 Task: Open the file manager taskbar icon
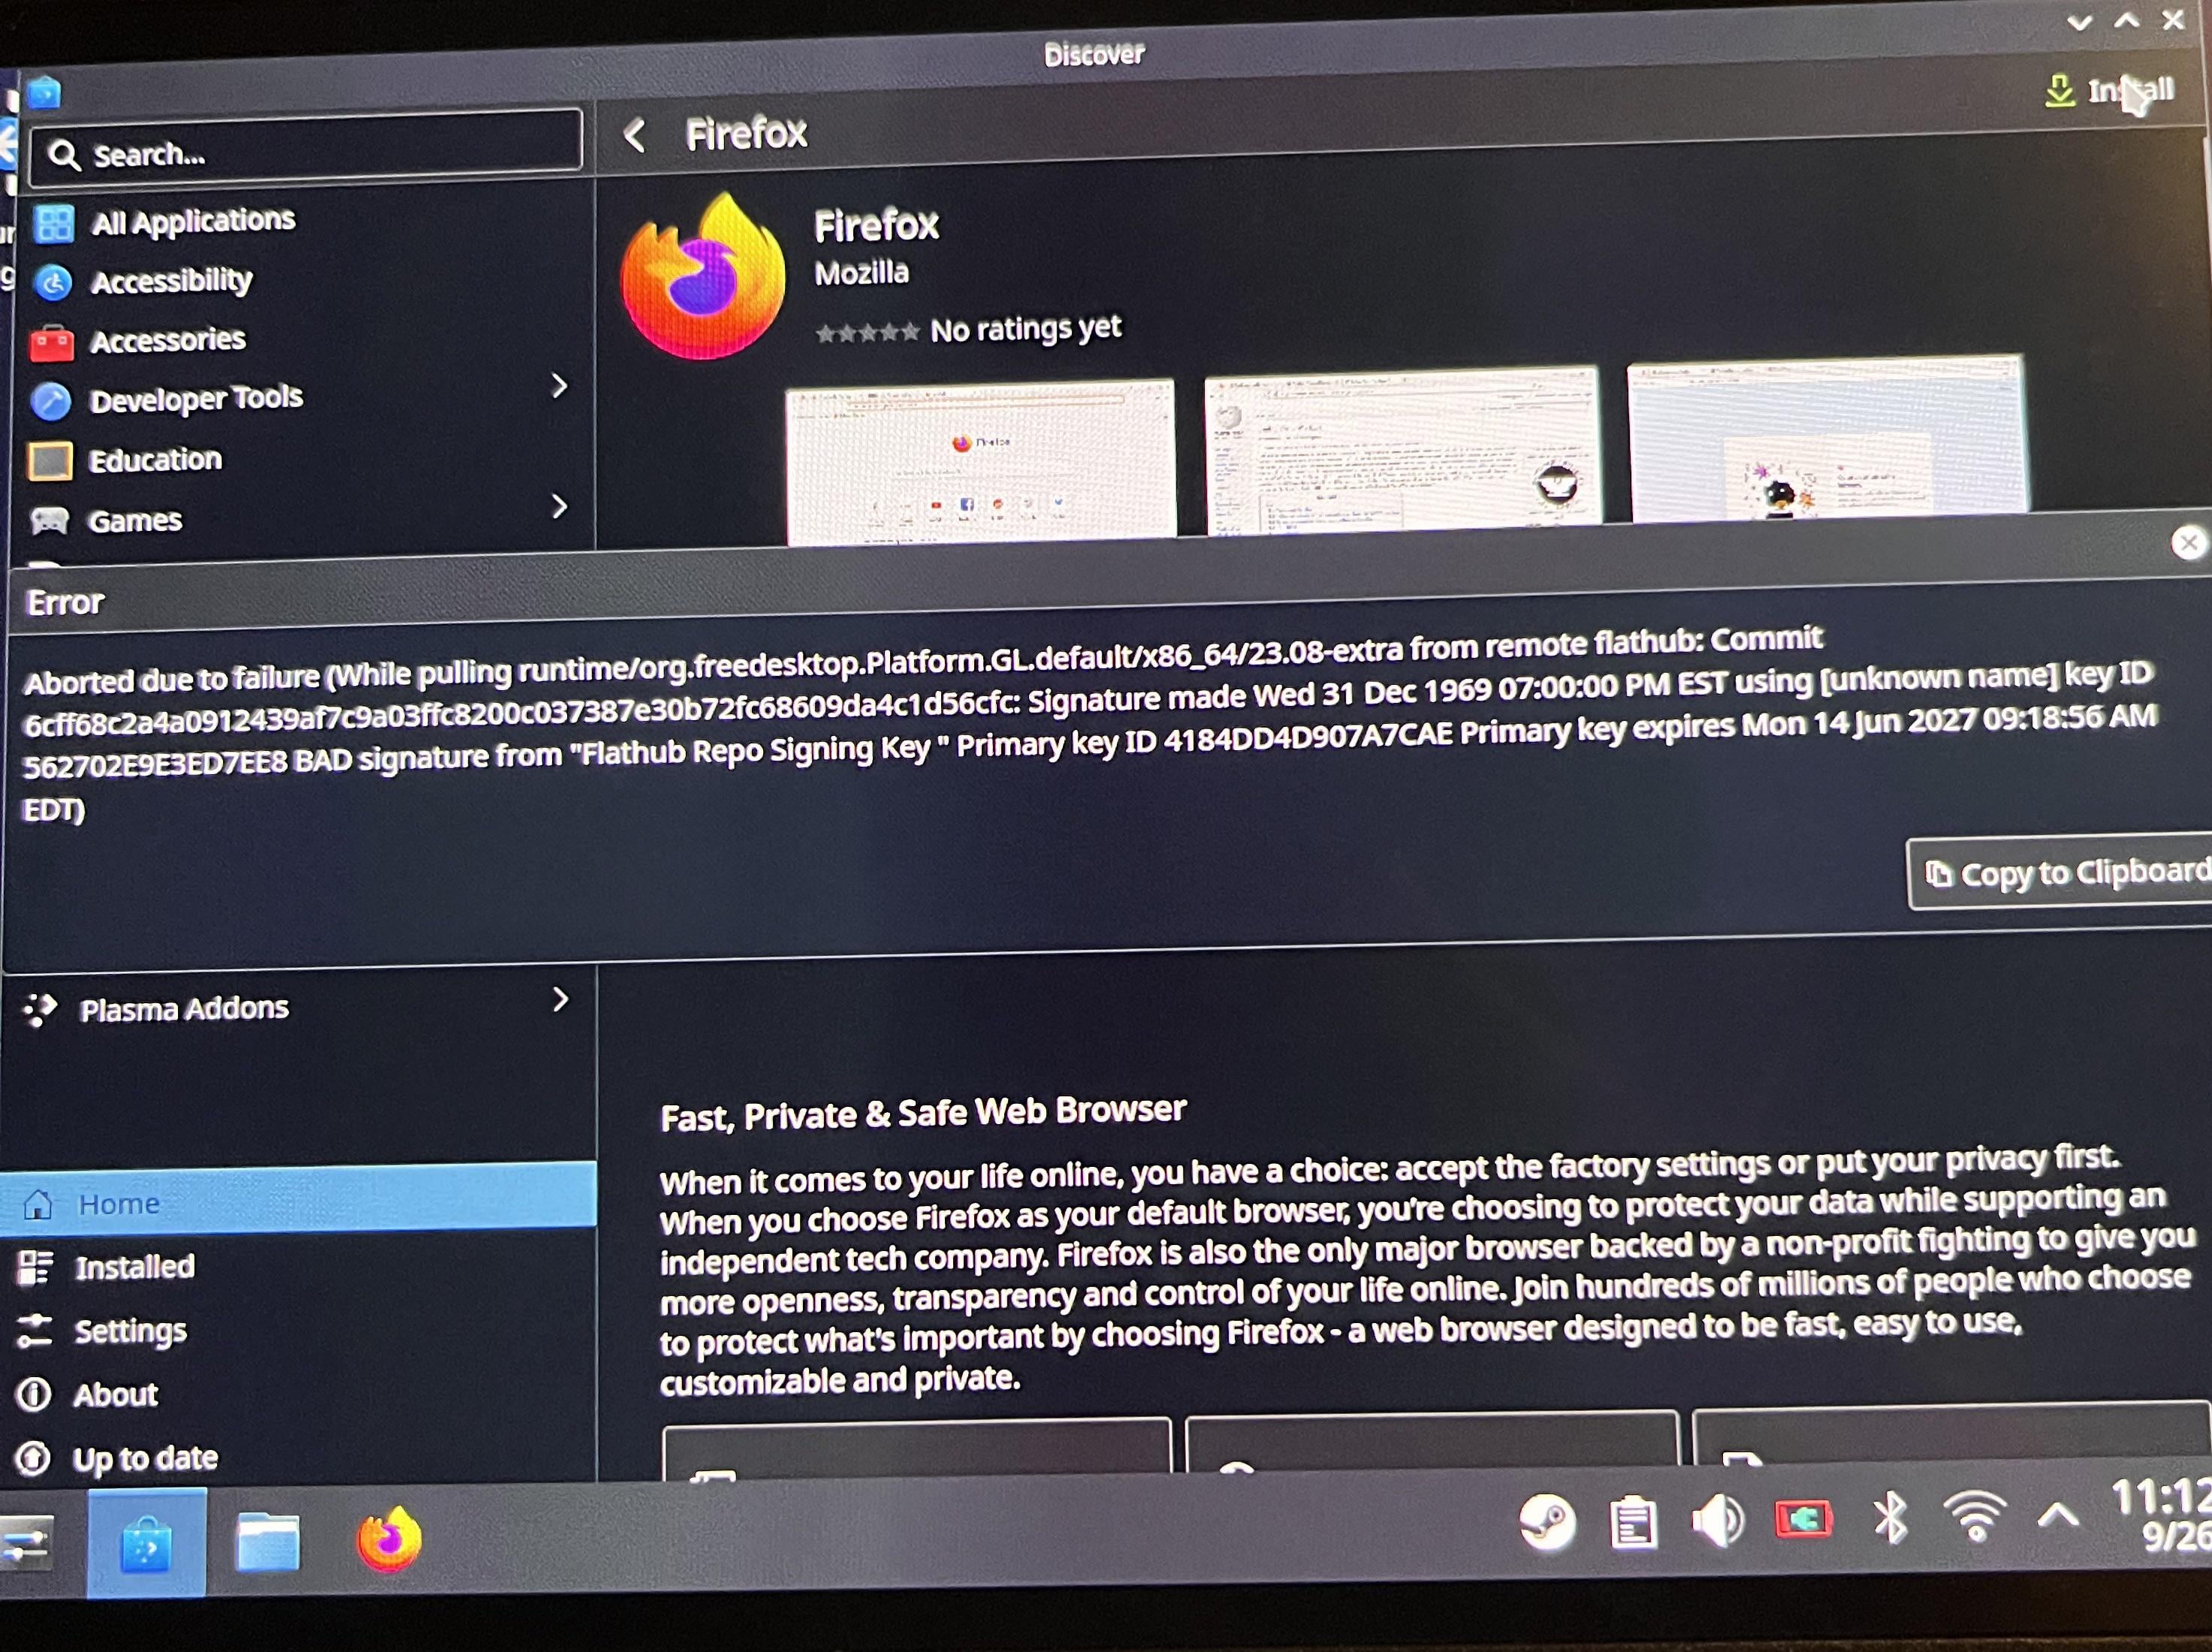[267, 1542]
